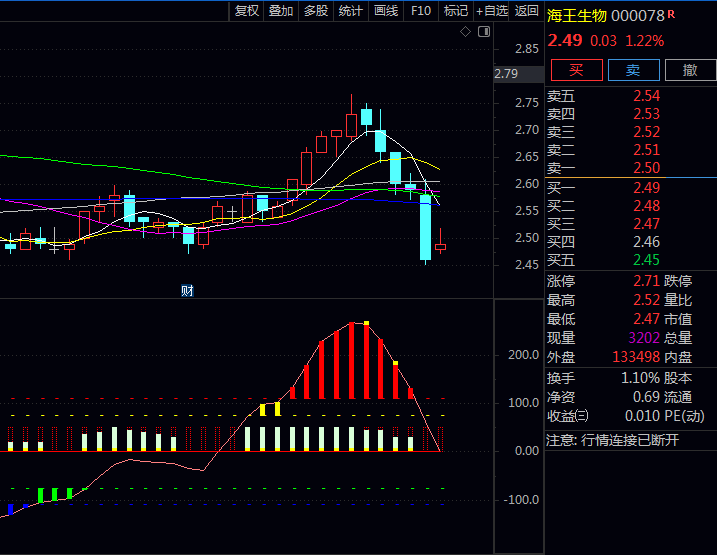Click the diamond marker icon above the chart

[465, 32]
